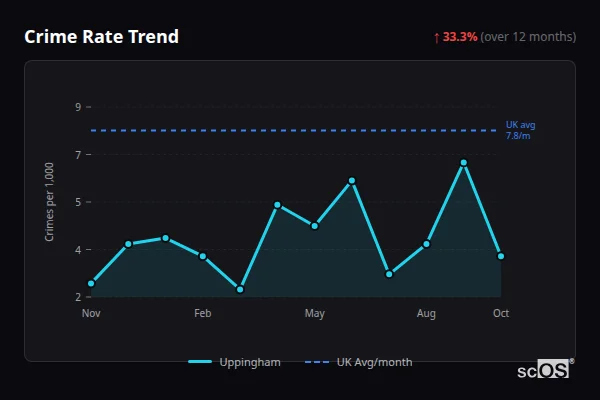Select the Feb data point on the line
Viewport: 600px width, 400px height.
(x=203, y=256)
